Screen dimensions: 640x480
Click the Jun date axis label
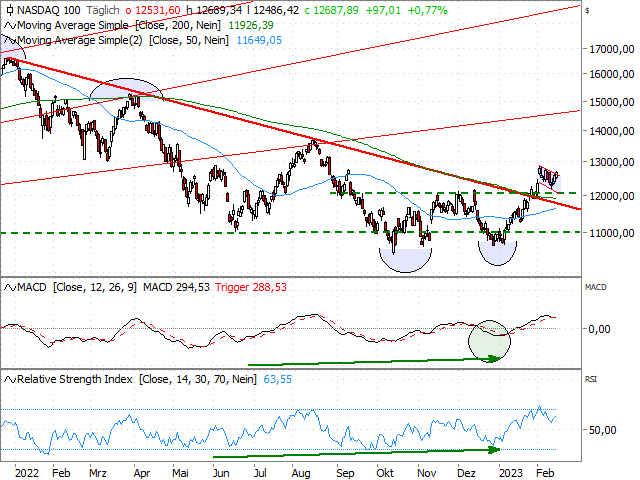(x=221, y=473)
